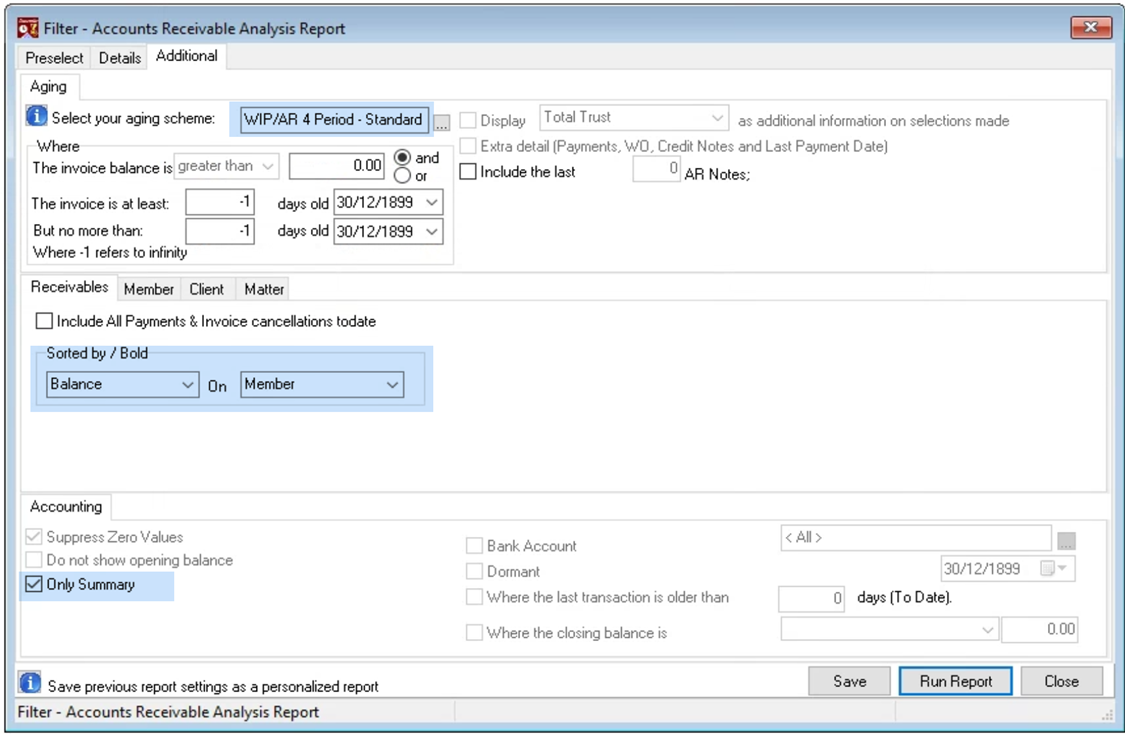Switch to the Preselect tab

point(55,58)
